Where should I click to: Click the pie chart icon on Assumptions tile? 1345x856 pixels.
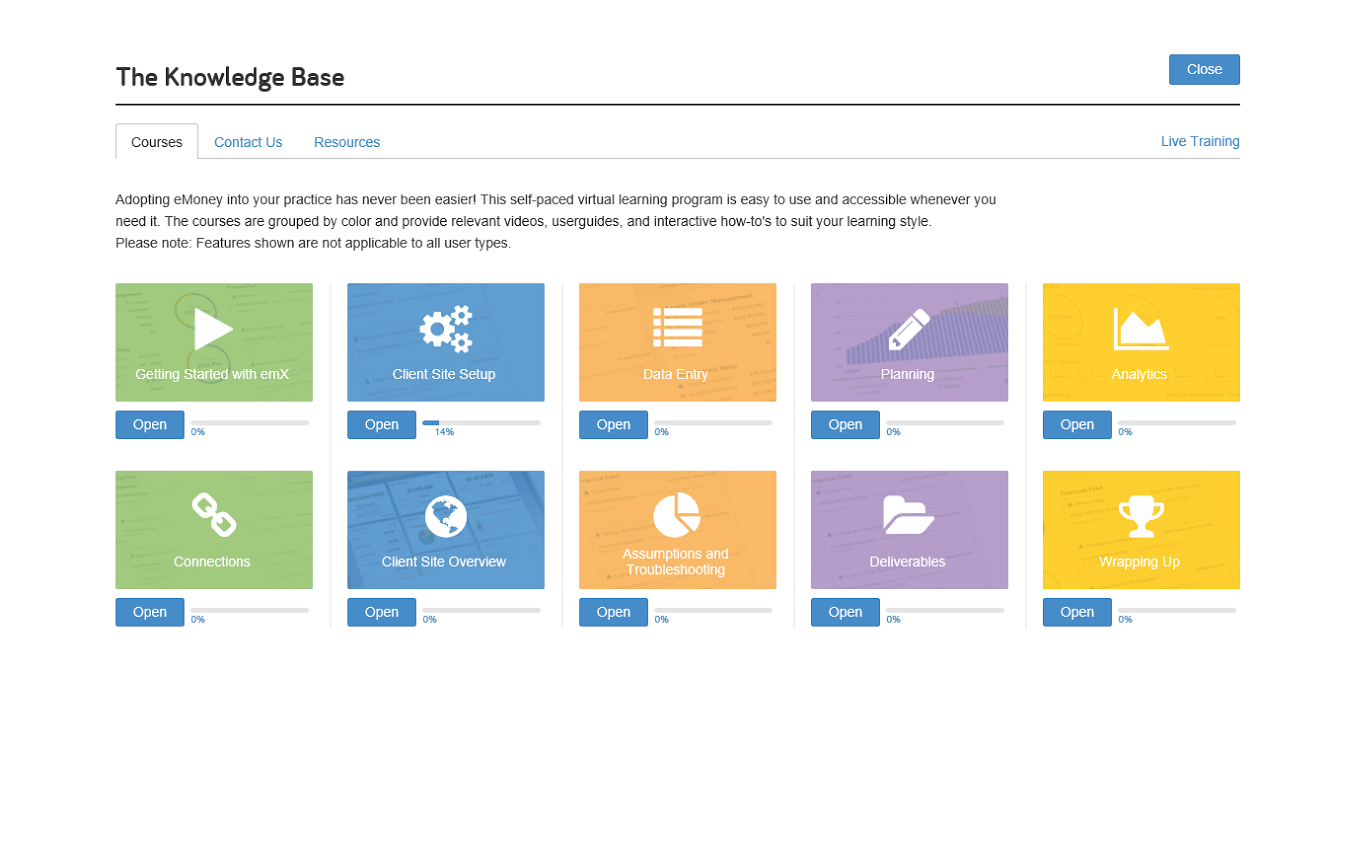click(677, 514)
